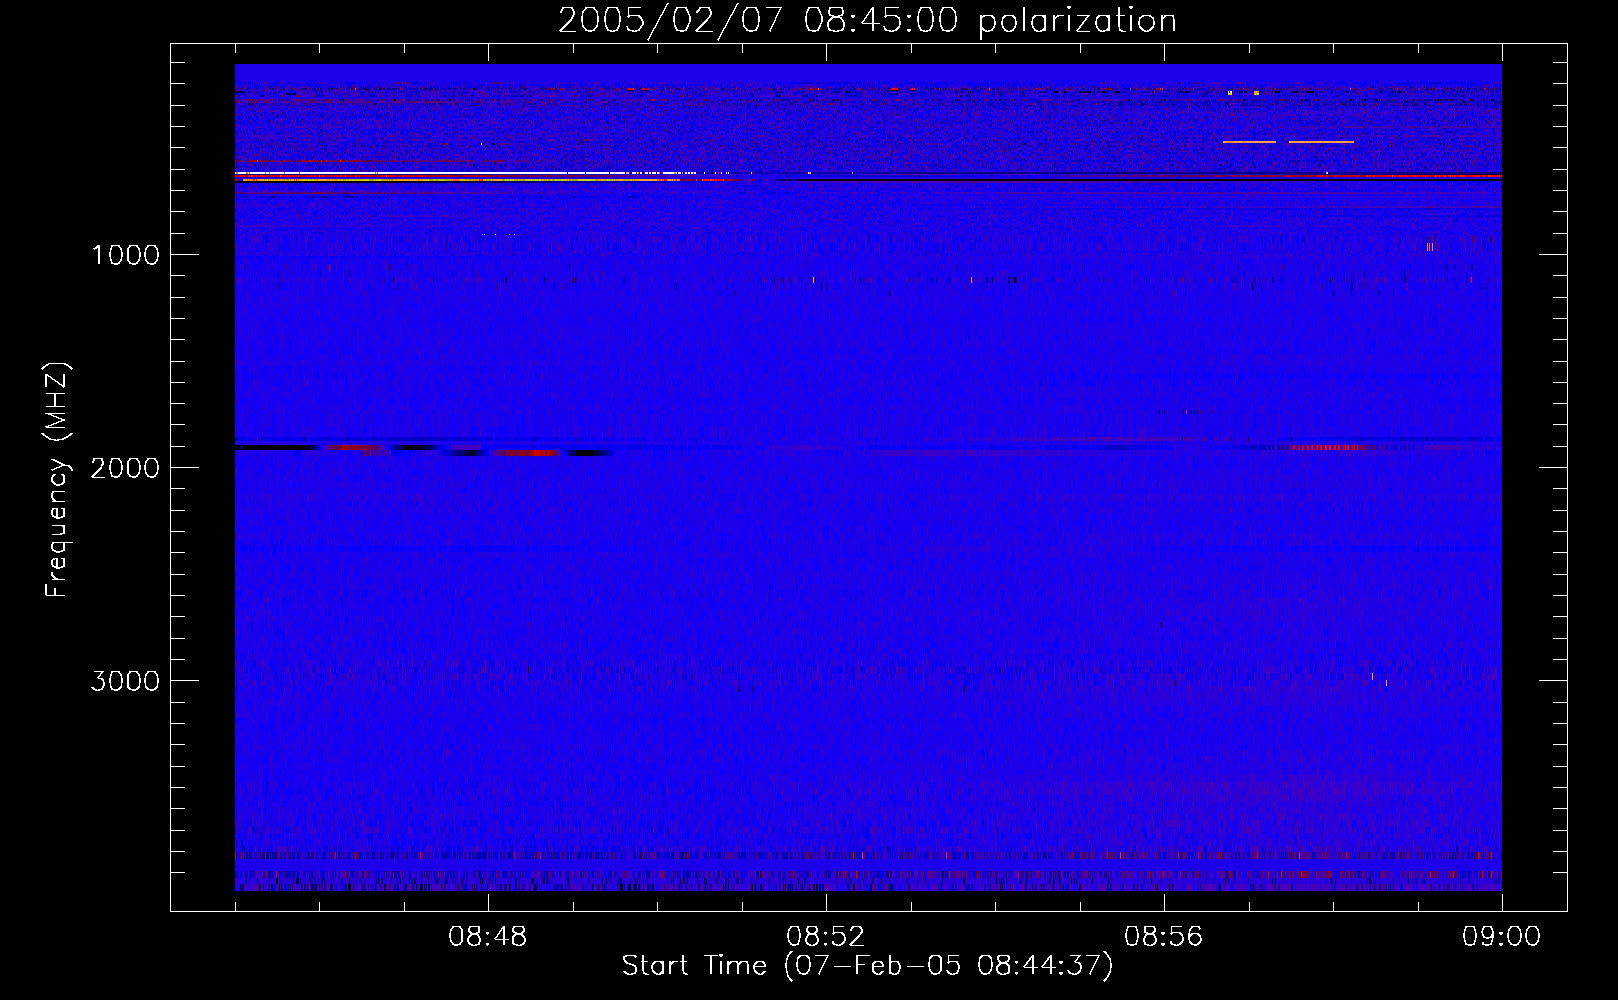Click the 'Frequency (MHZ)' axis title
The image size is (1618, 1000).
click(x=57, y=480)
